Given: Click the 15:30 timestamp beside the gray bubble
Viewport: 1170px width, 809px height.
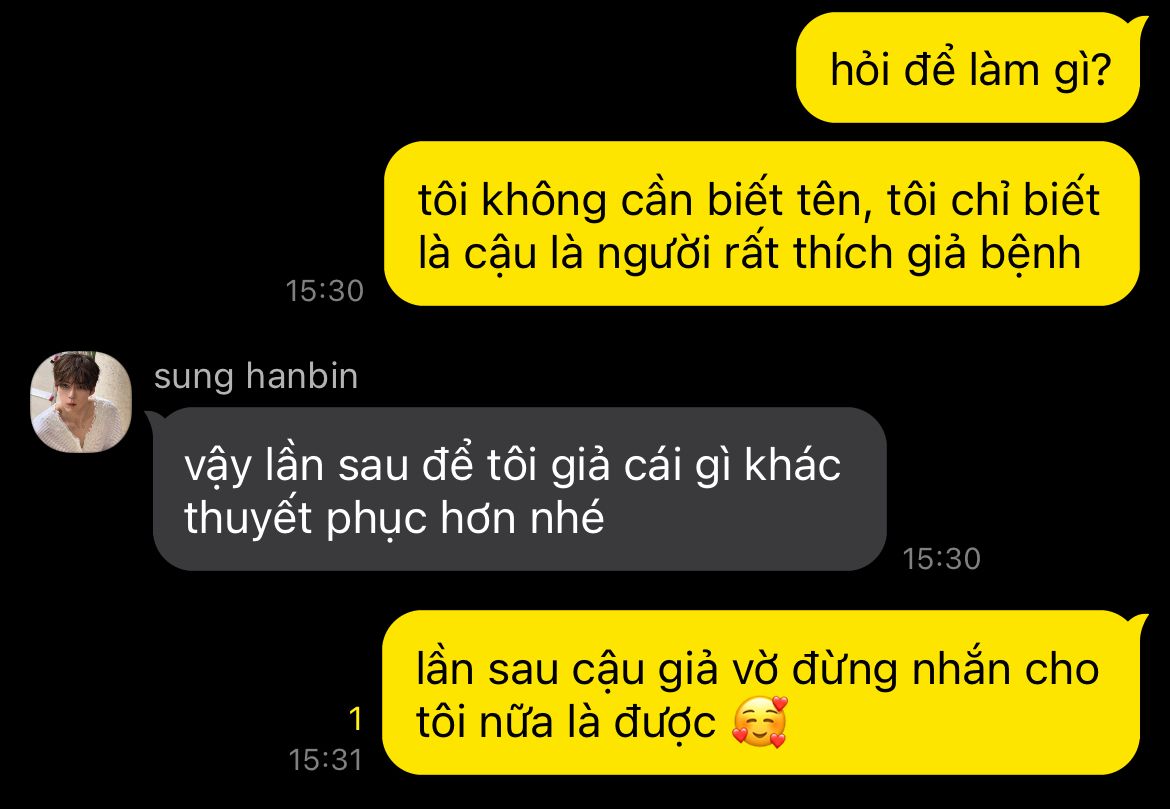Looking at the screenshot, I should [942, 558].
